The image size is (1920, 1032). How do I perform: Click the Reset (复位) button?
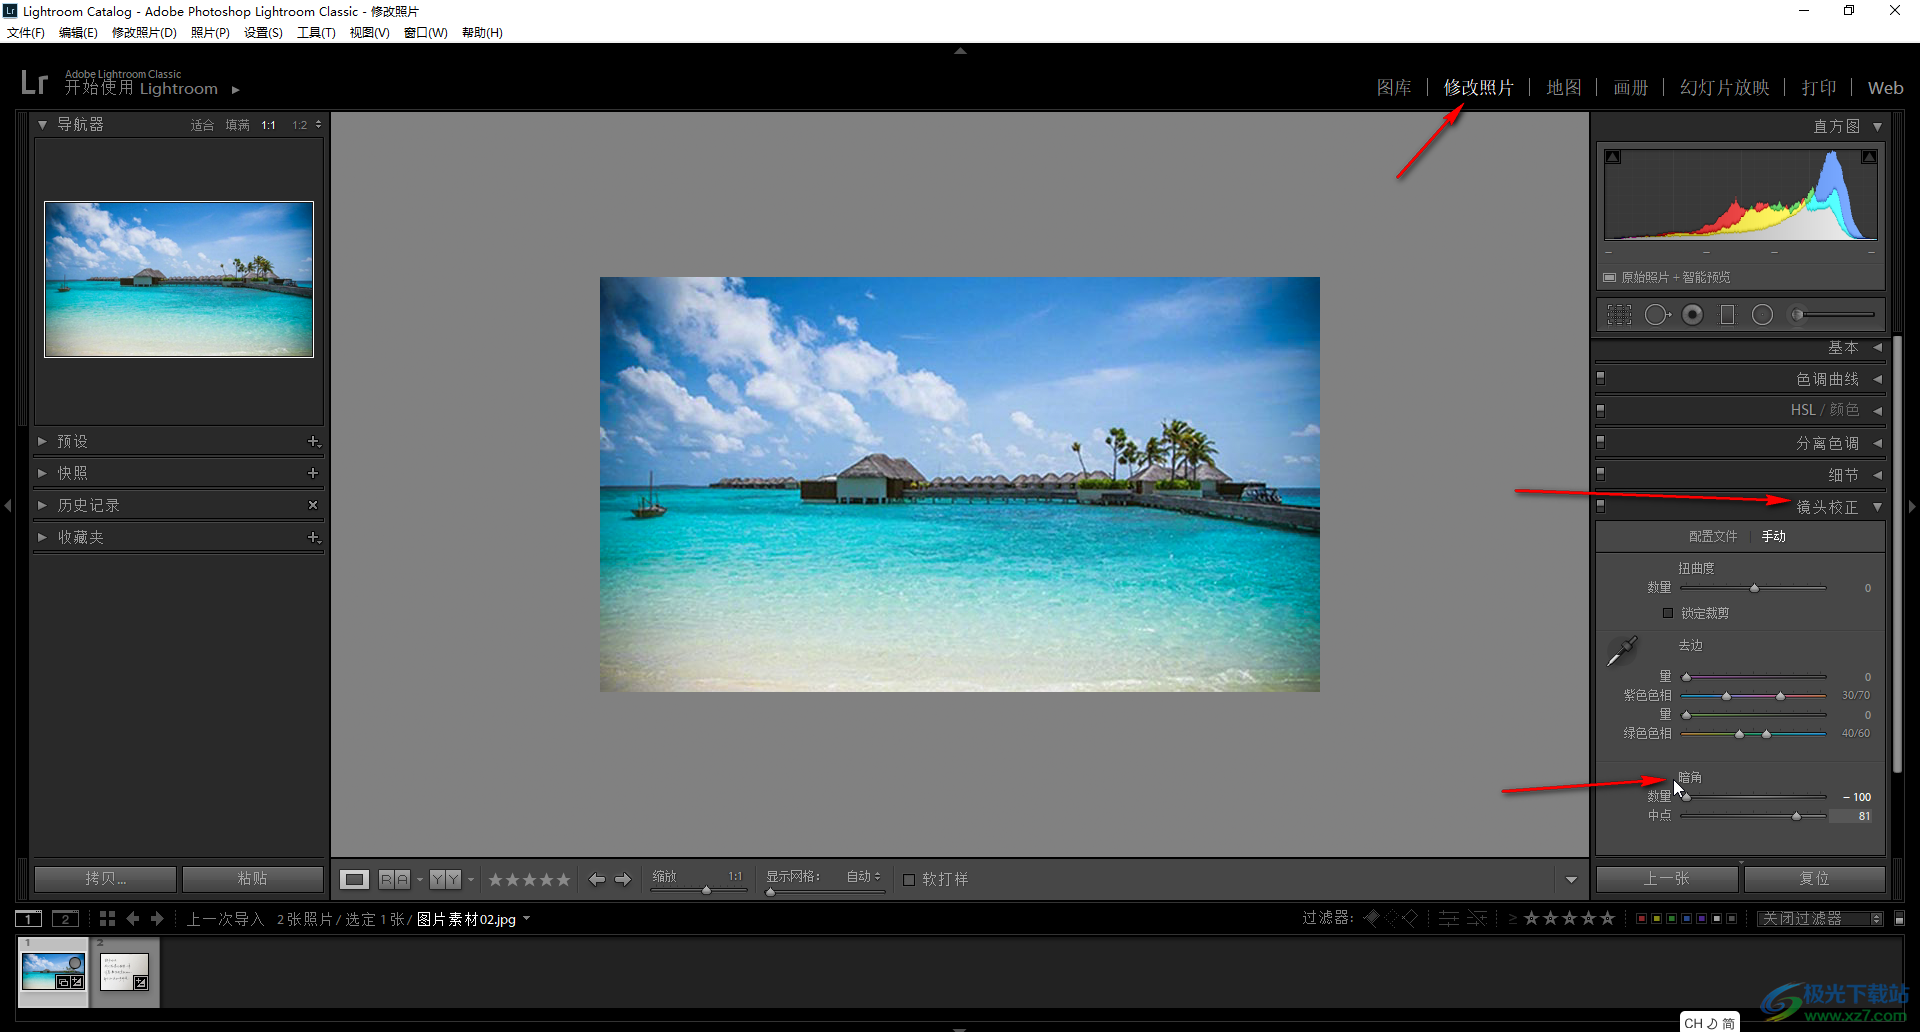[x=1814, y=879]
